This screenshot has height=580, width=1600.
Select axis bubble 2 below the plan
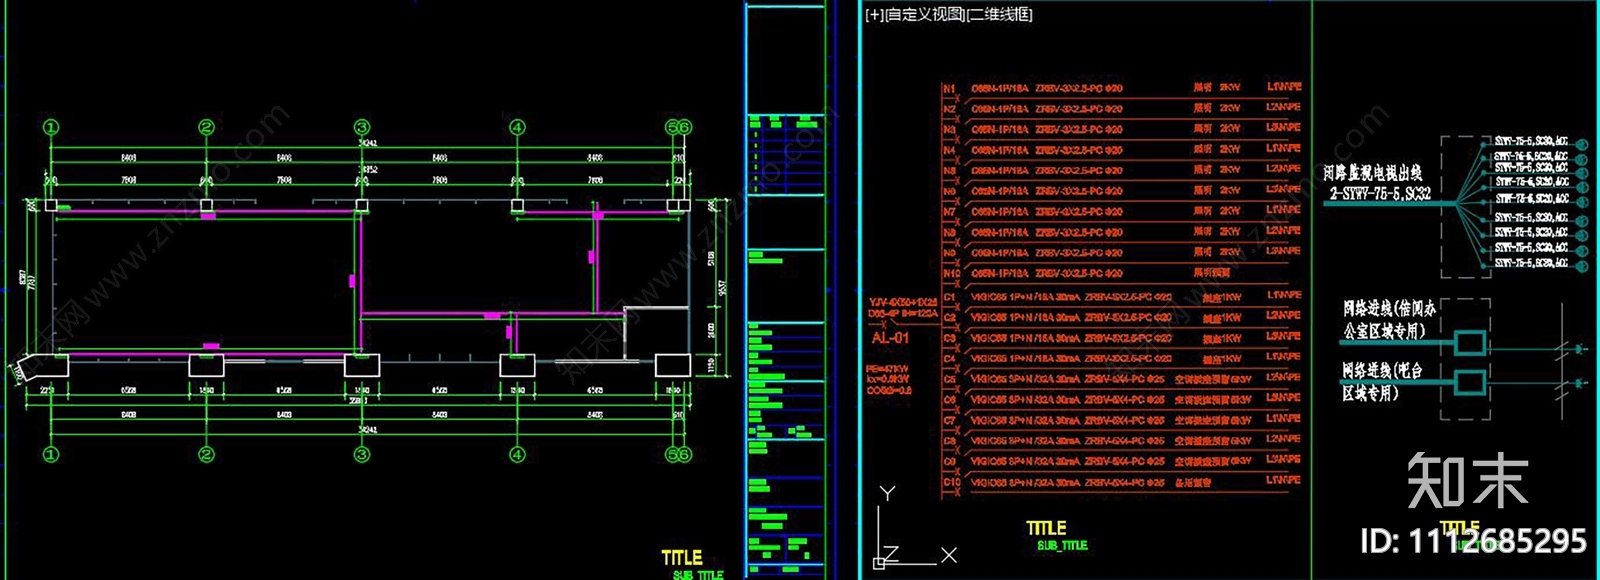pyautogui.click(x=206, y=455)
